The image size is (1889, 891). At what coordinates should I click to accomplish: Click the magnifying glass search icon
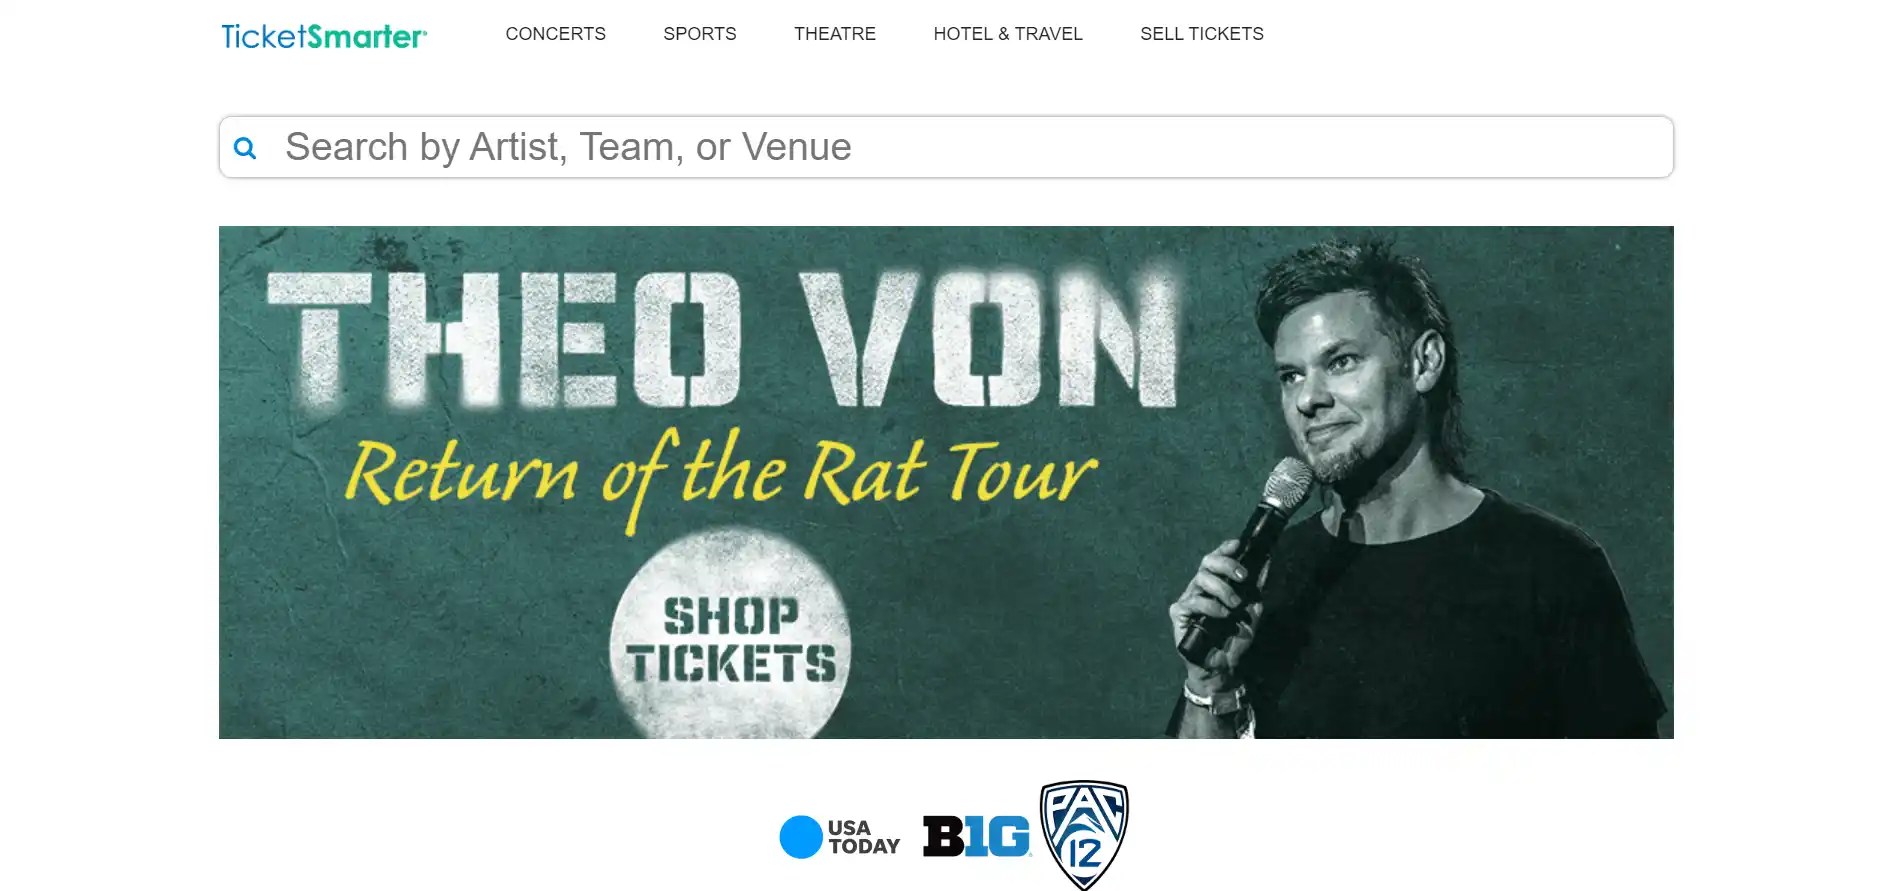pos(246,147)
